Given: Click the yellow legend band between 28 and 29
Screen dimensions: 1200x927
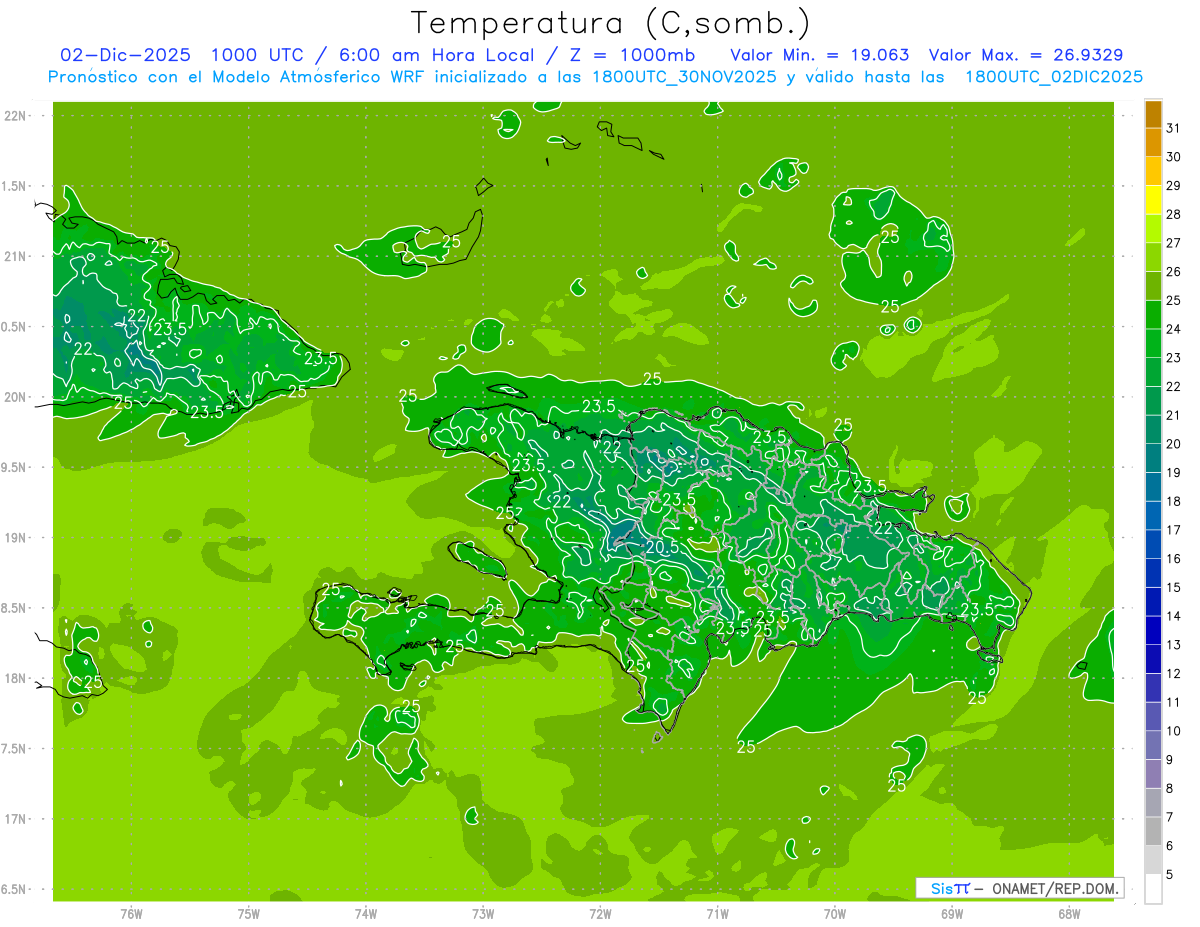Looking at the screenshot, I should [1153, 200].
